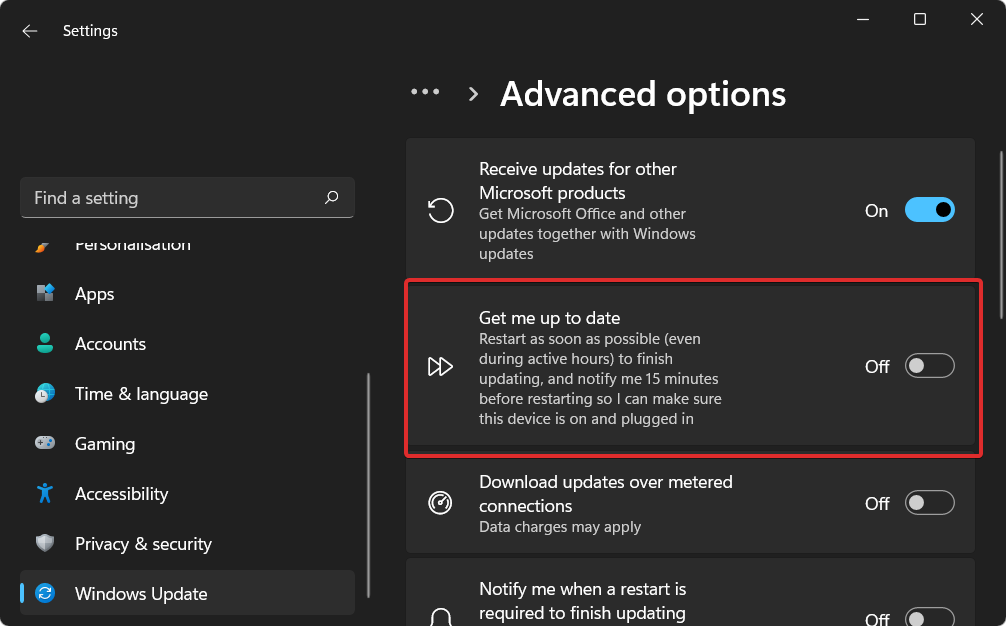The width and height of the screenshot is (1006, 626).
Task: Click the Gaming controller icon
Action: [x=45, y=443]
